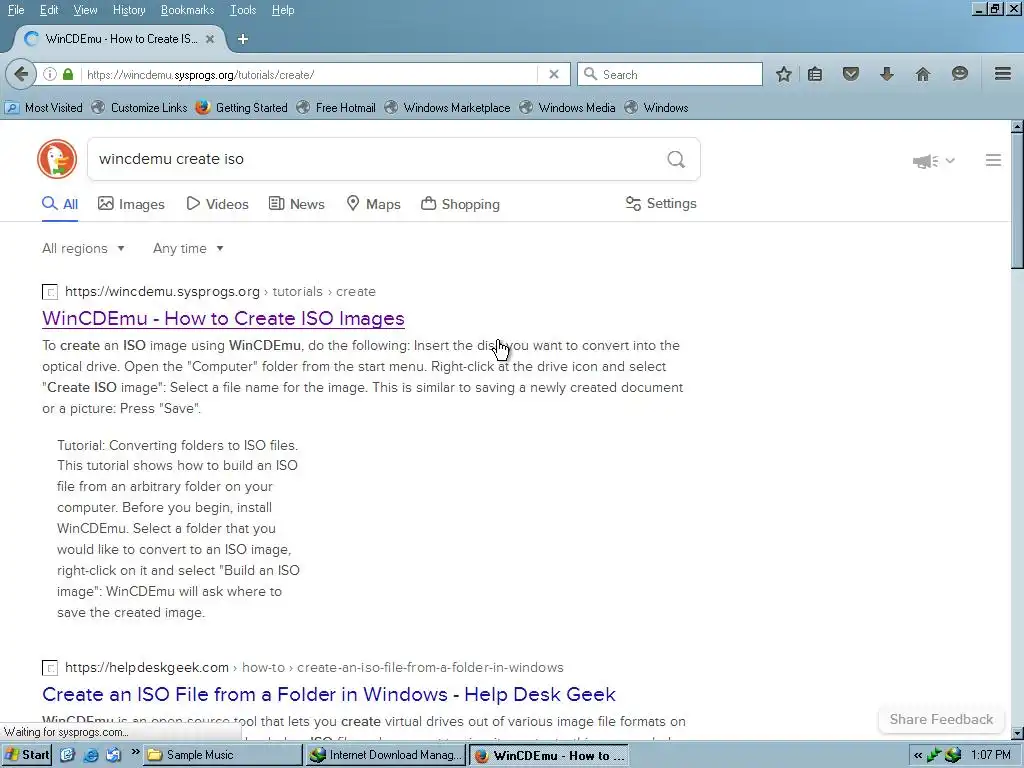This screenshot has width=1024, height=768.
Task: Stop loading with the X in the address bar
Action: pyautogui.click(x=554, y=74)
